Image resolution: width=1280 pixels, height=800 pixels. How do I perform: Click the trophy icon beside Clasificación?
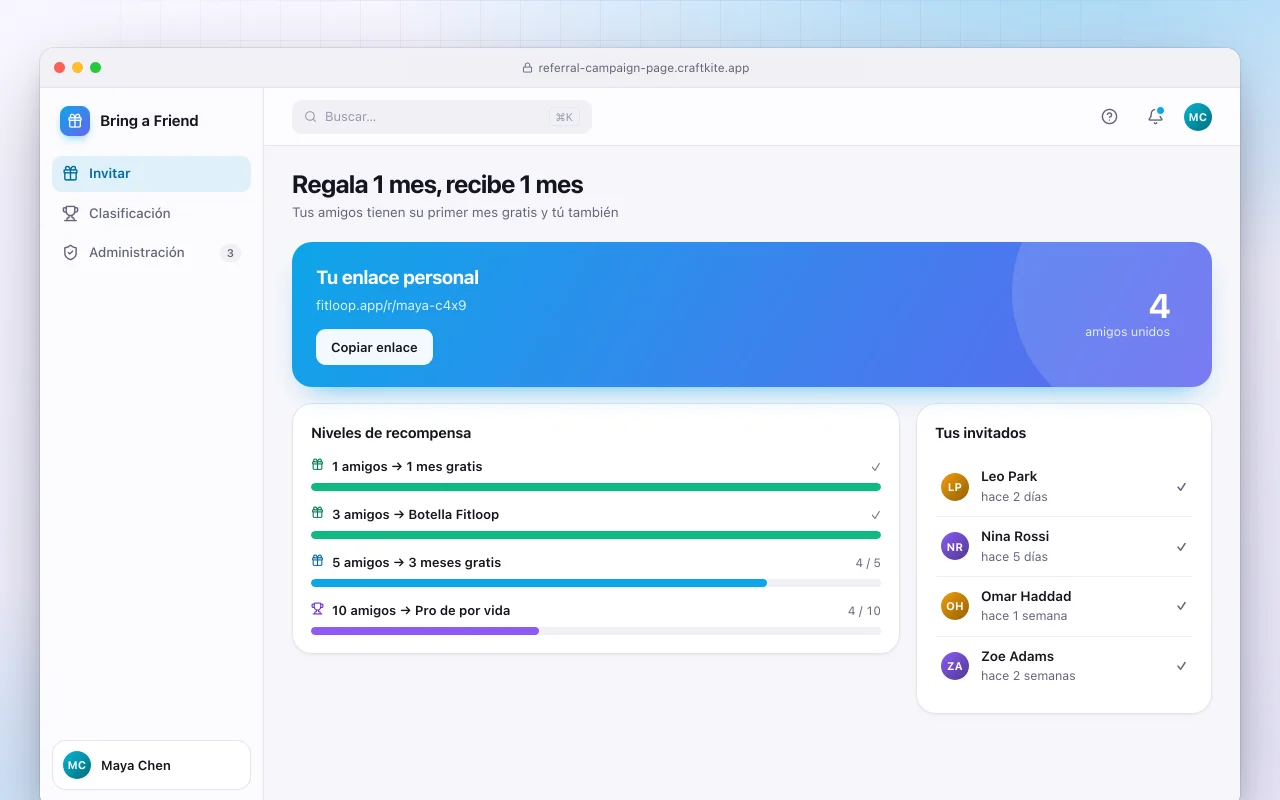click(70, 213)
